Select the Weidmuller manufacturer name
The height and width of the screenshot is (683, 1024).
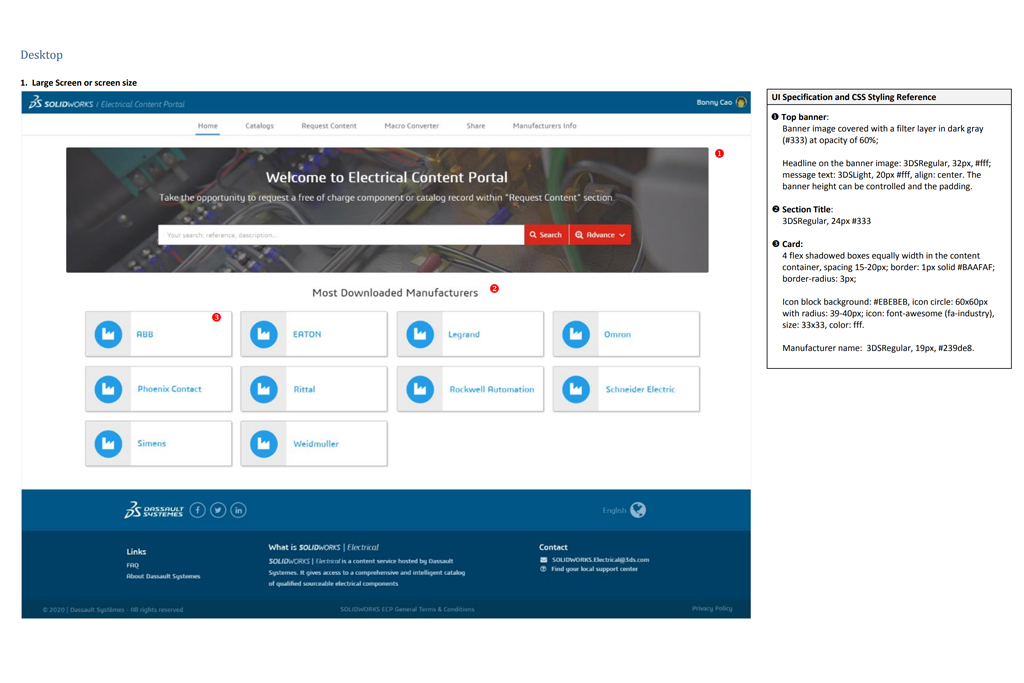pyautogui.click(x=315, y=444)
